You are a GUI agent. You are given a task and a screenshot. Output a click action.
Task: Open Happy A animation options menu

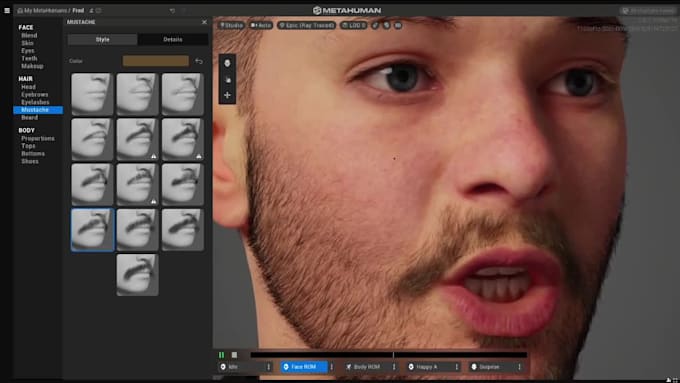click(457, 367)
